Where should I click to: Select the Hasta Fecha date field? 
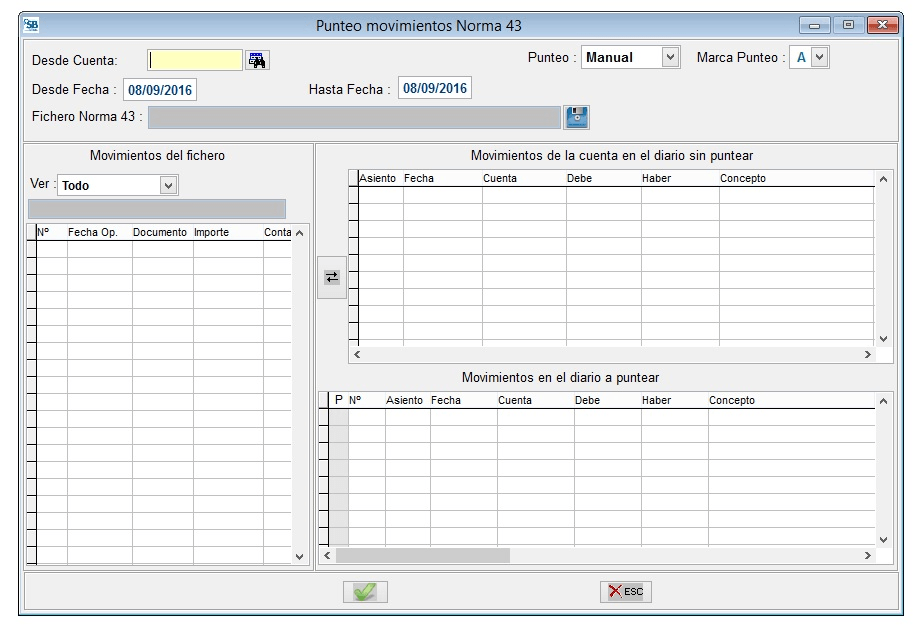pyautogui.click(x=435, y=89)
